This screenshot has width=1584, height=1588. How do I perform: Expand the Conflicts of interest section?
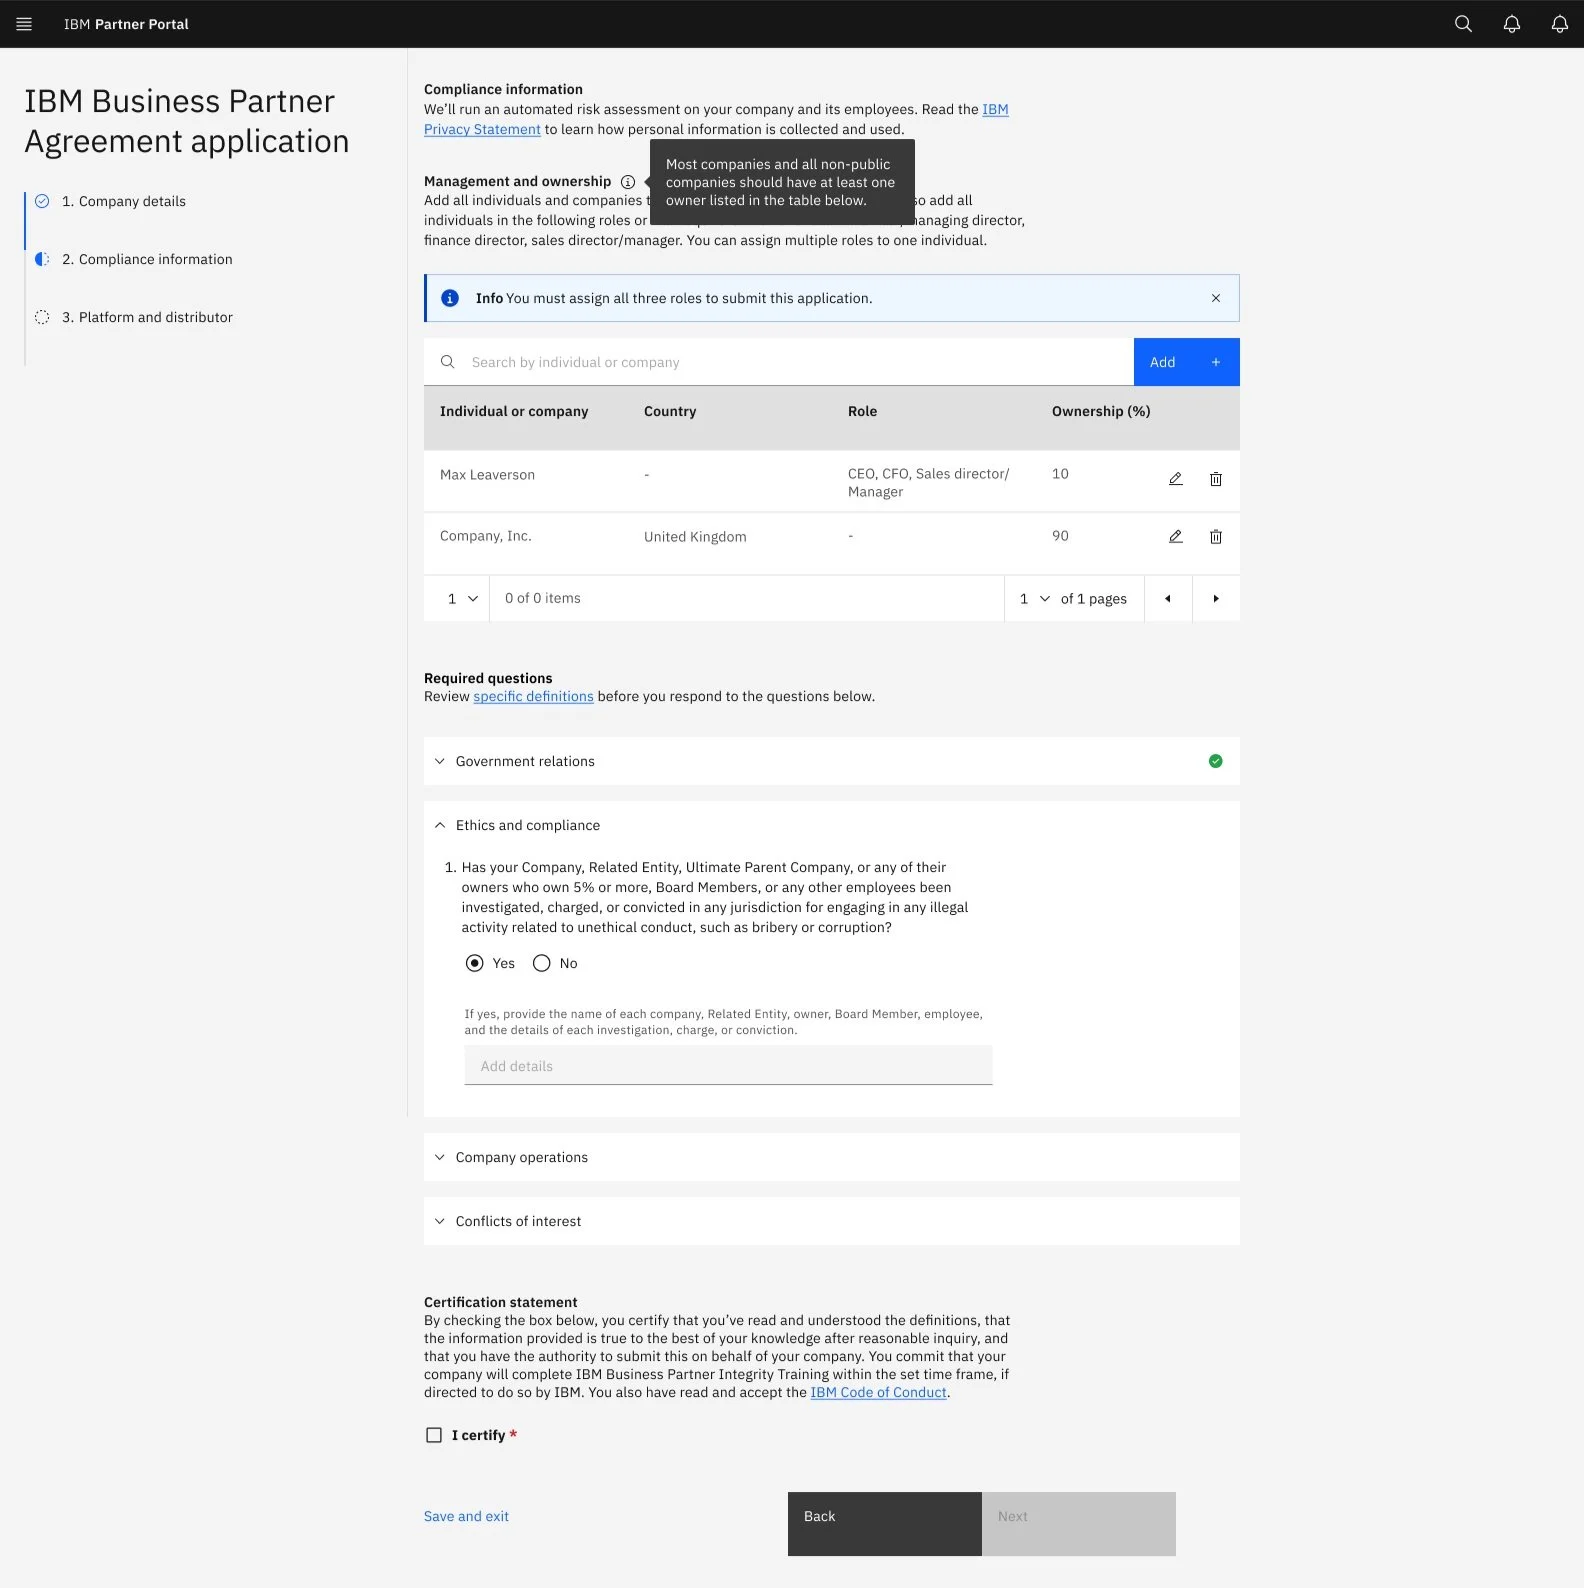(831, 1221)
